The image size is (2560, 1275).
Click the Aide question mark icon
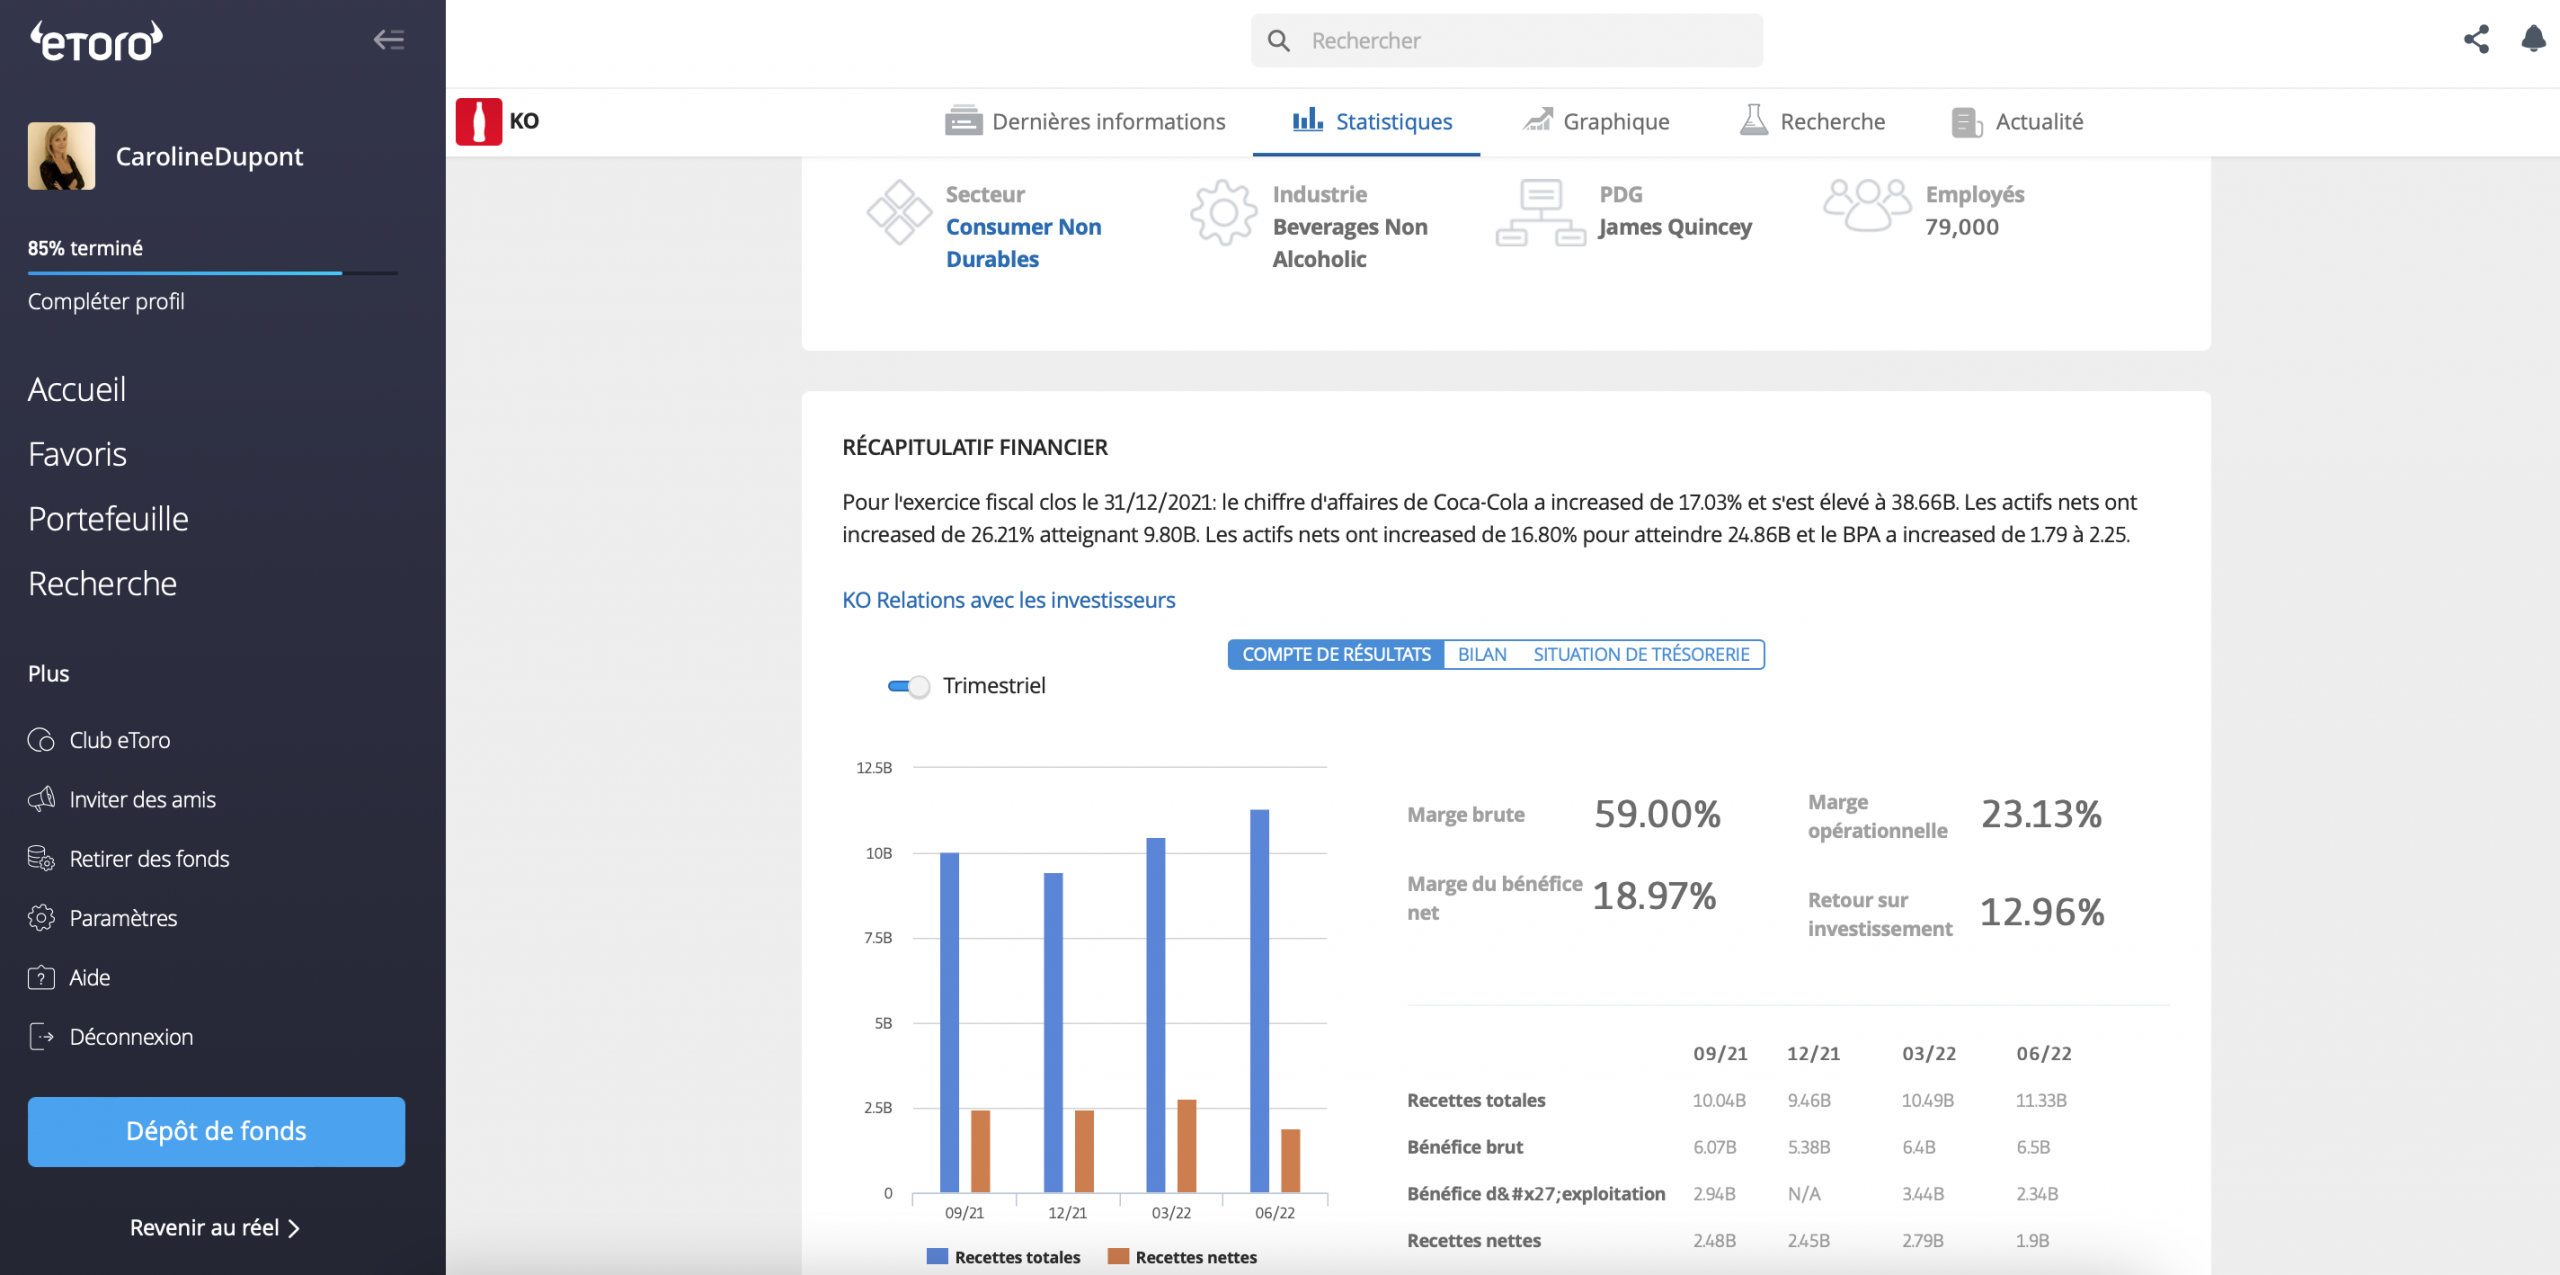pos(41,977)
